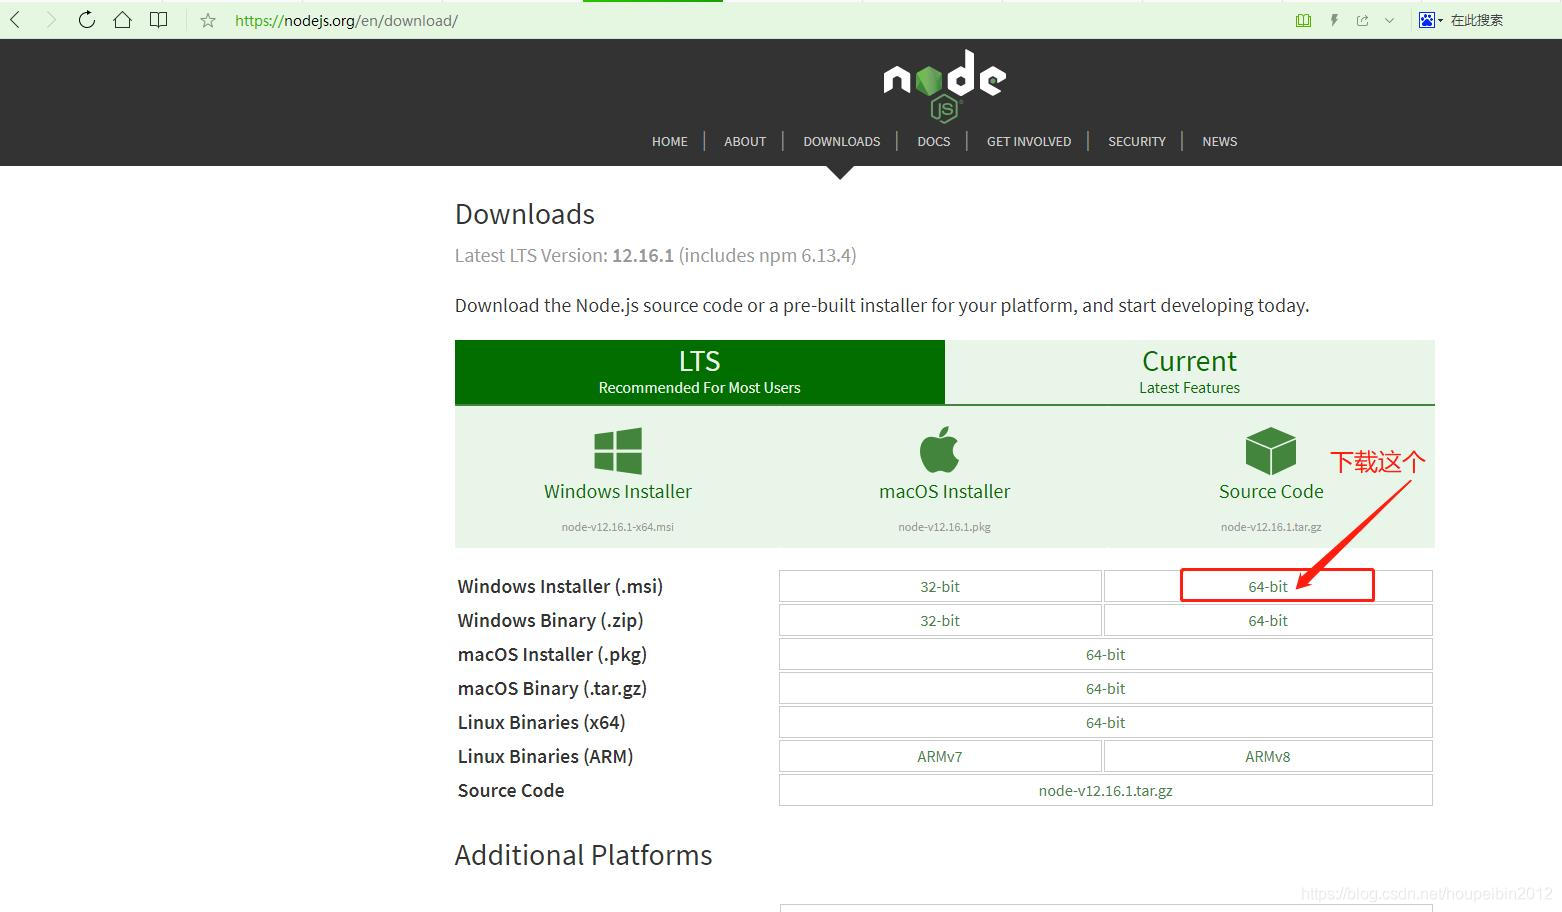The height and width of the screenshot is (912, 1562).
Task: Download ARMv7 Linux Binaries
Action: coord(940,757)
